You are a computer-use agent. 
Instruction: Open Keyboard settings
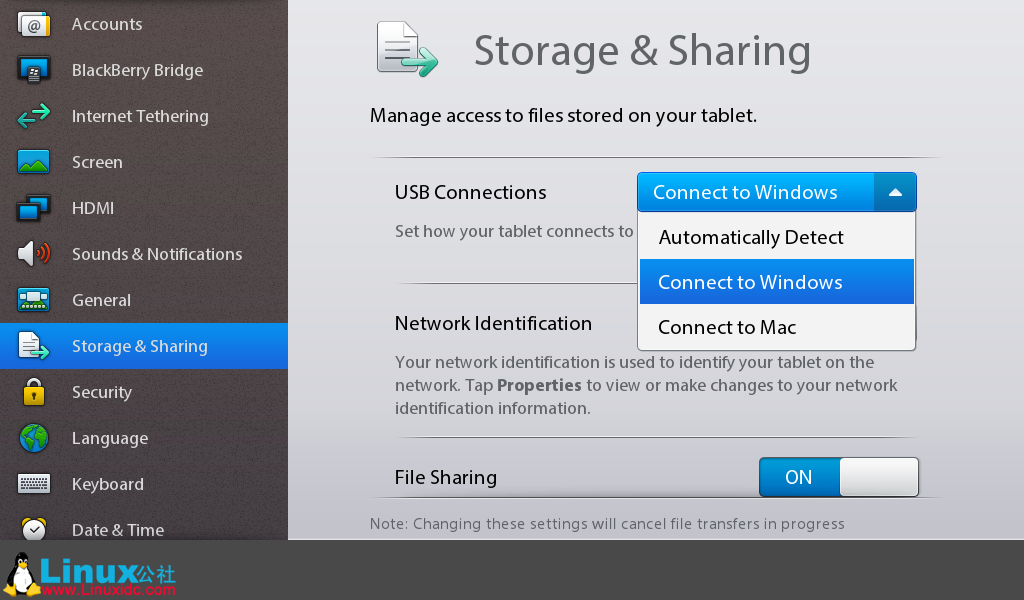pyautogui.click(x=144, y=484)
